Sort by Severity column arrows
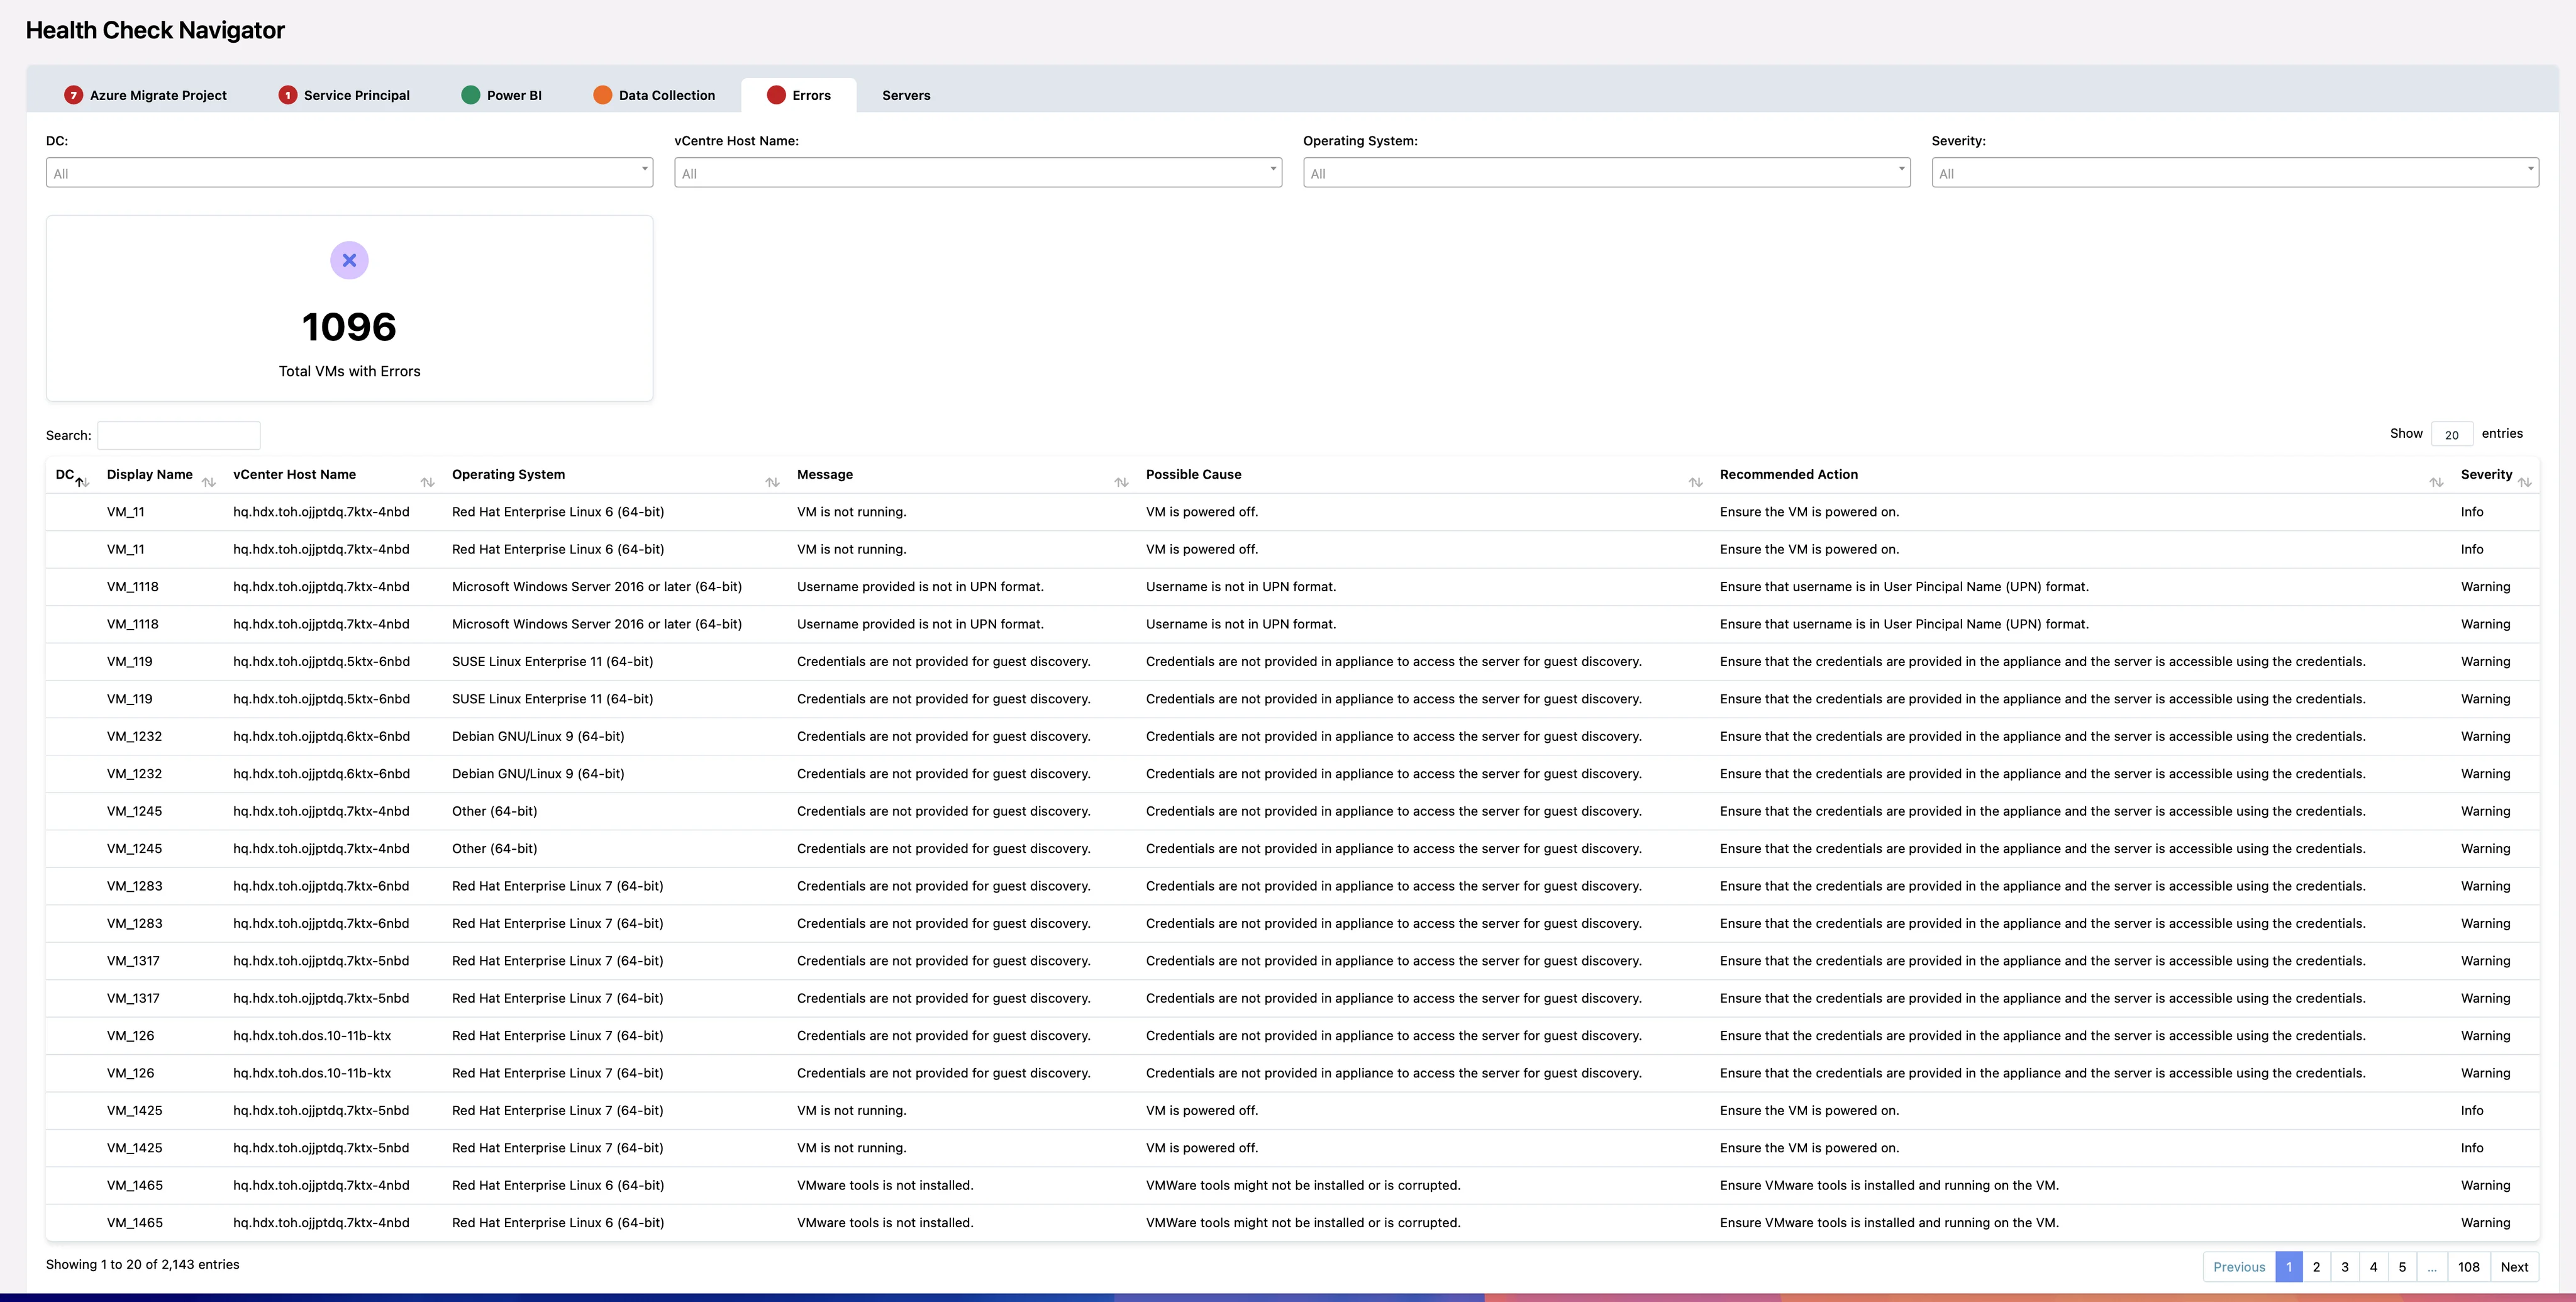 tap(2525, 482)
